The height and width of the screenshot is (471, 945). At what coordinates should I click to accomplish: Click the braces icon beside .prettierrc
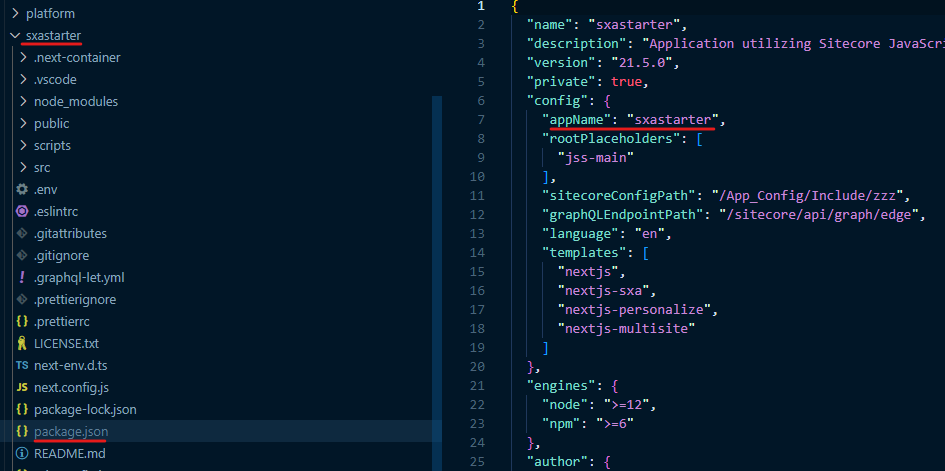[x=22, y=321]
